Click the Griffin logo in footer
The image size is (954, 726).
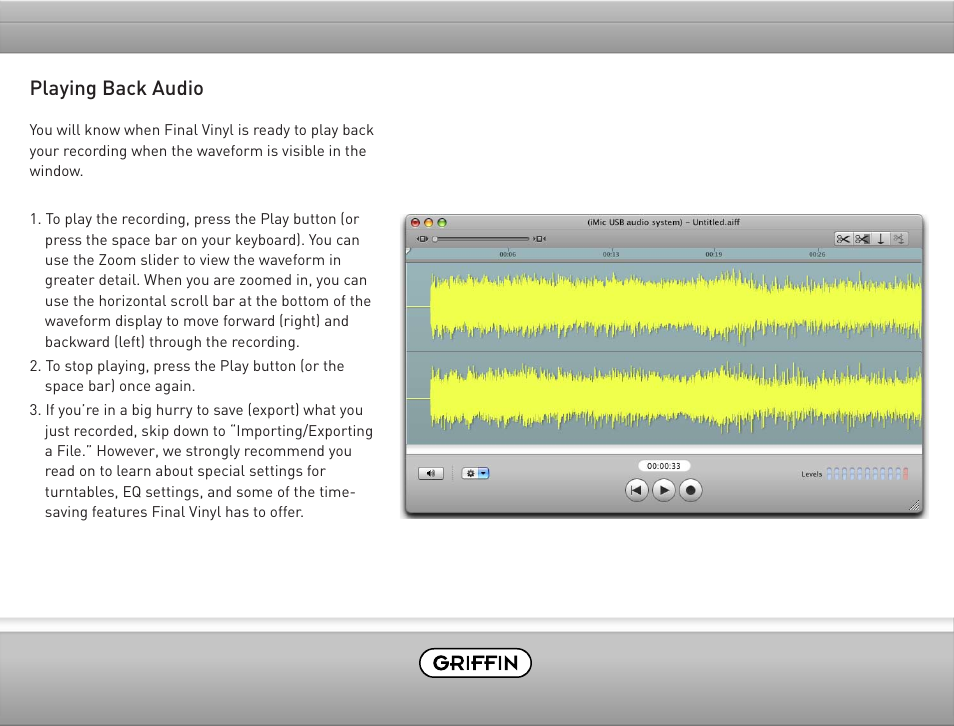475,663
